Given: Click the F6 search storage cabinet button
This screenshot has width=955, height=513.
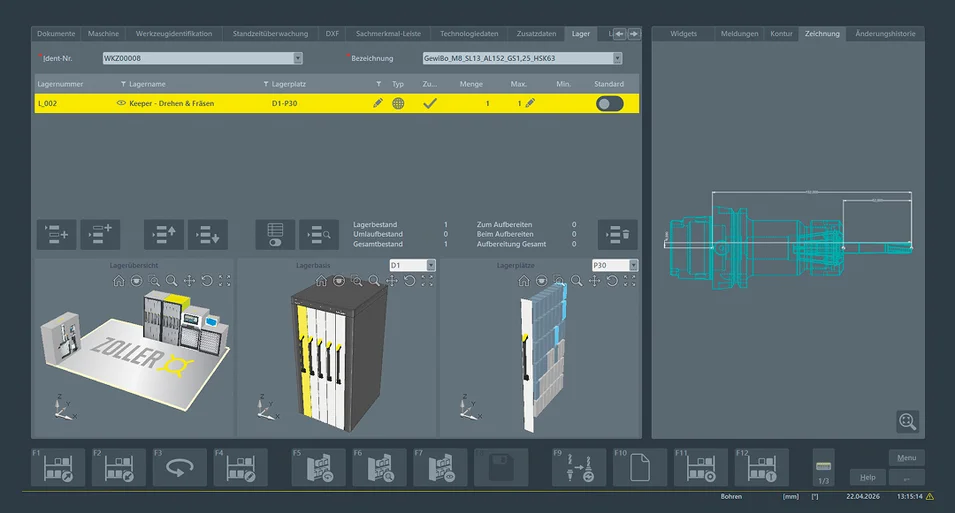Looking at the screenshot, I should [379, 467].
